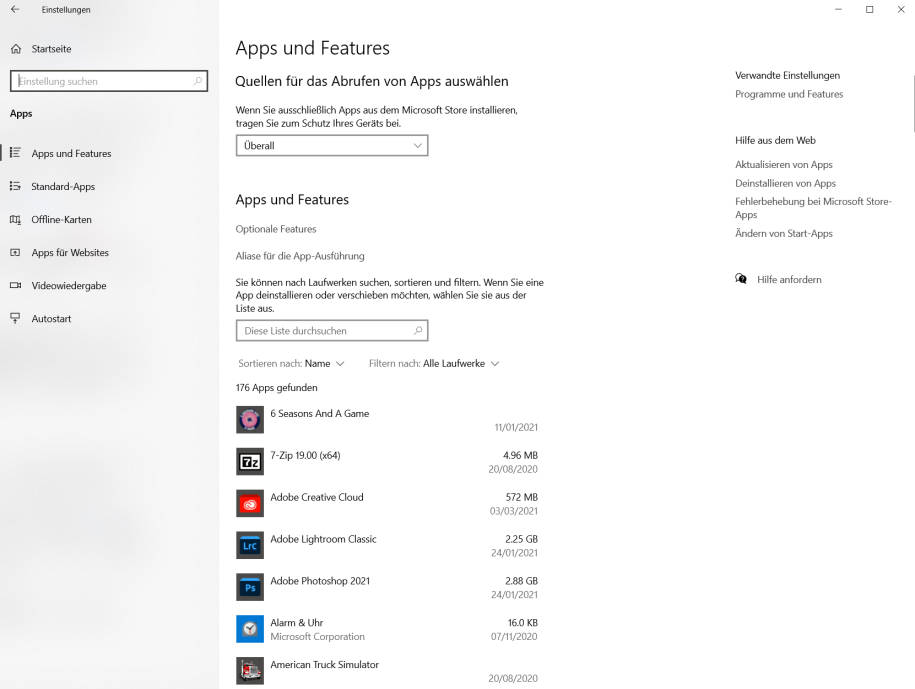
Task: Click the Apps und Features sidebar icon
Action: [x=15, y=153]
